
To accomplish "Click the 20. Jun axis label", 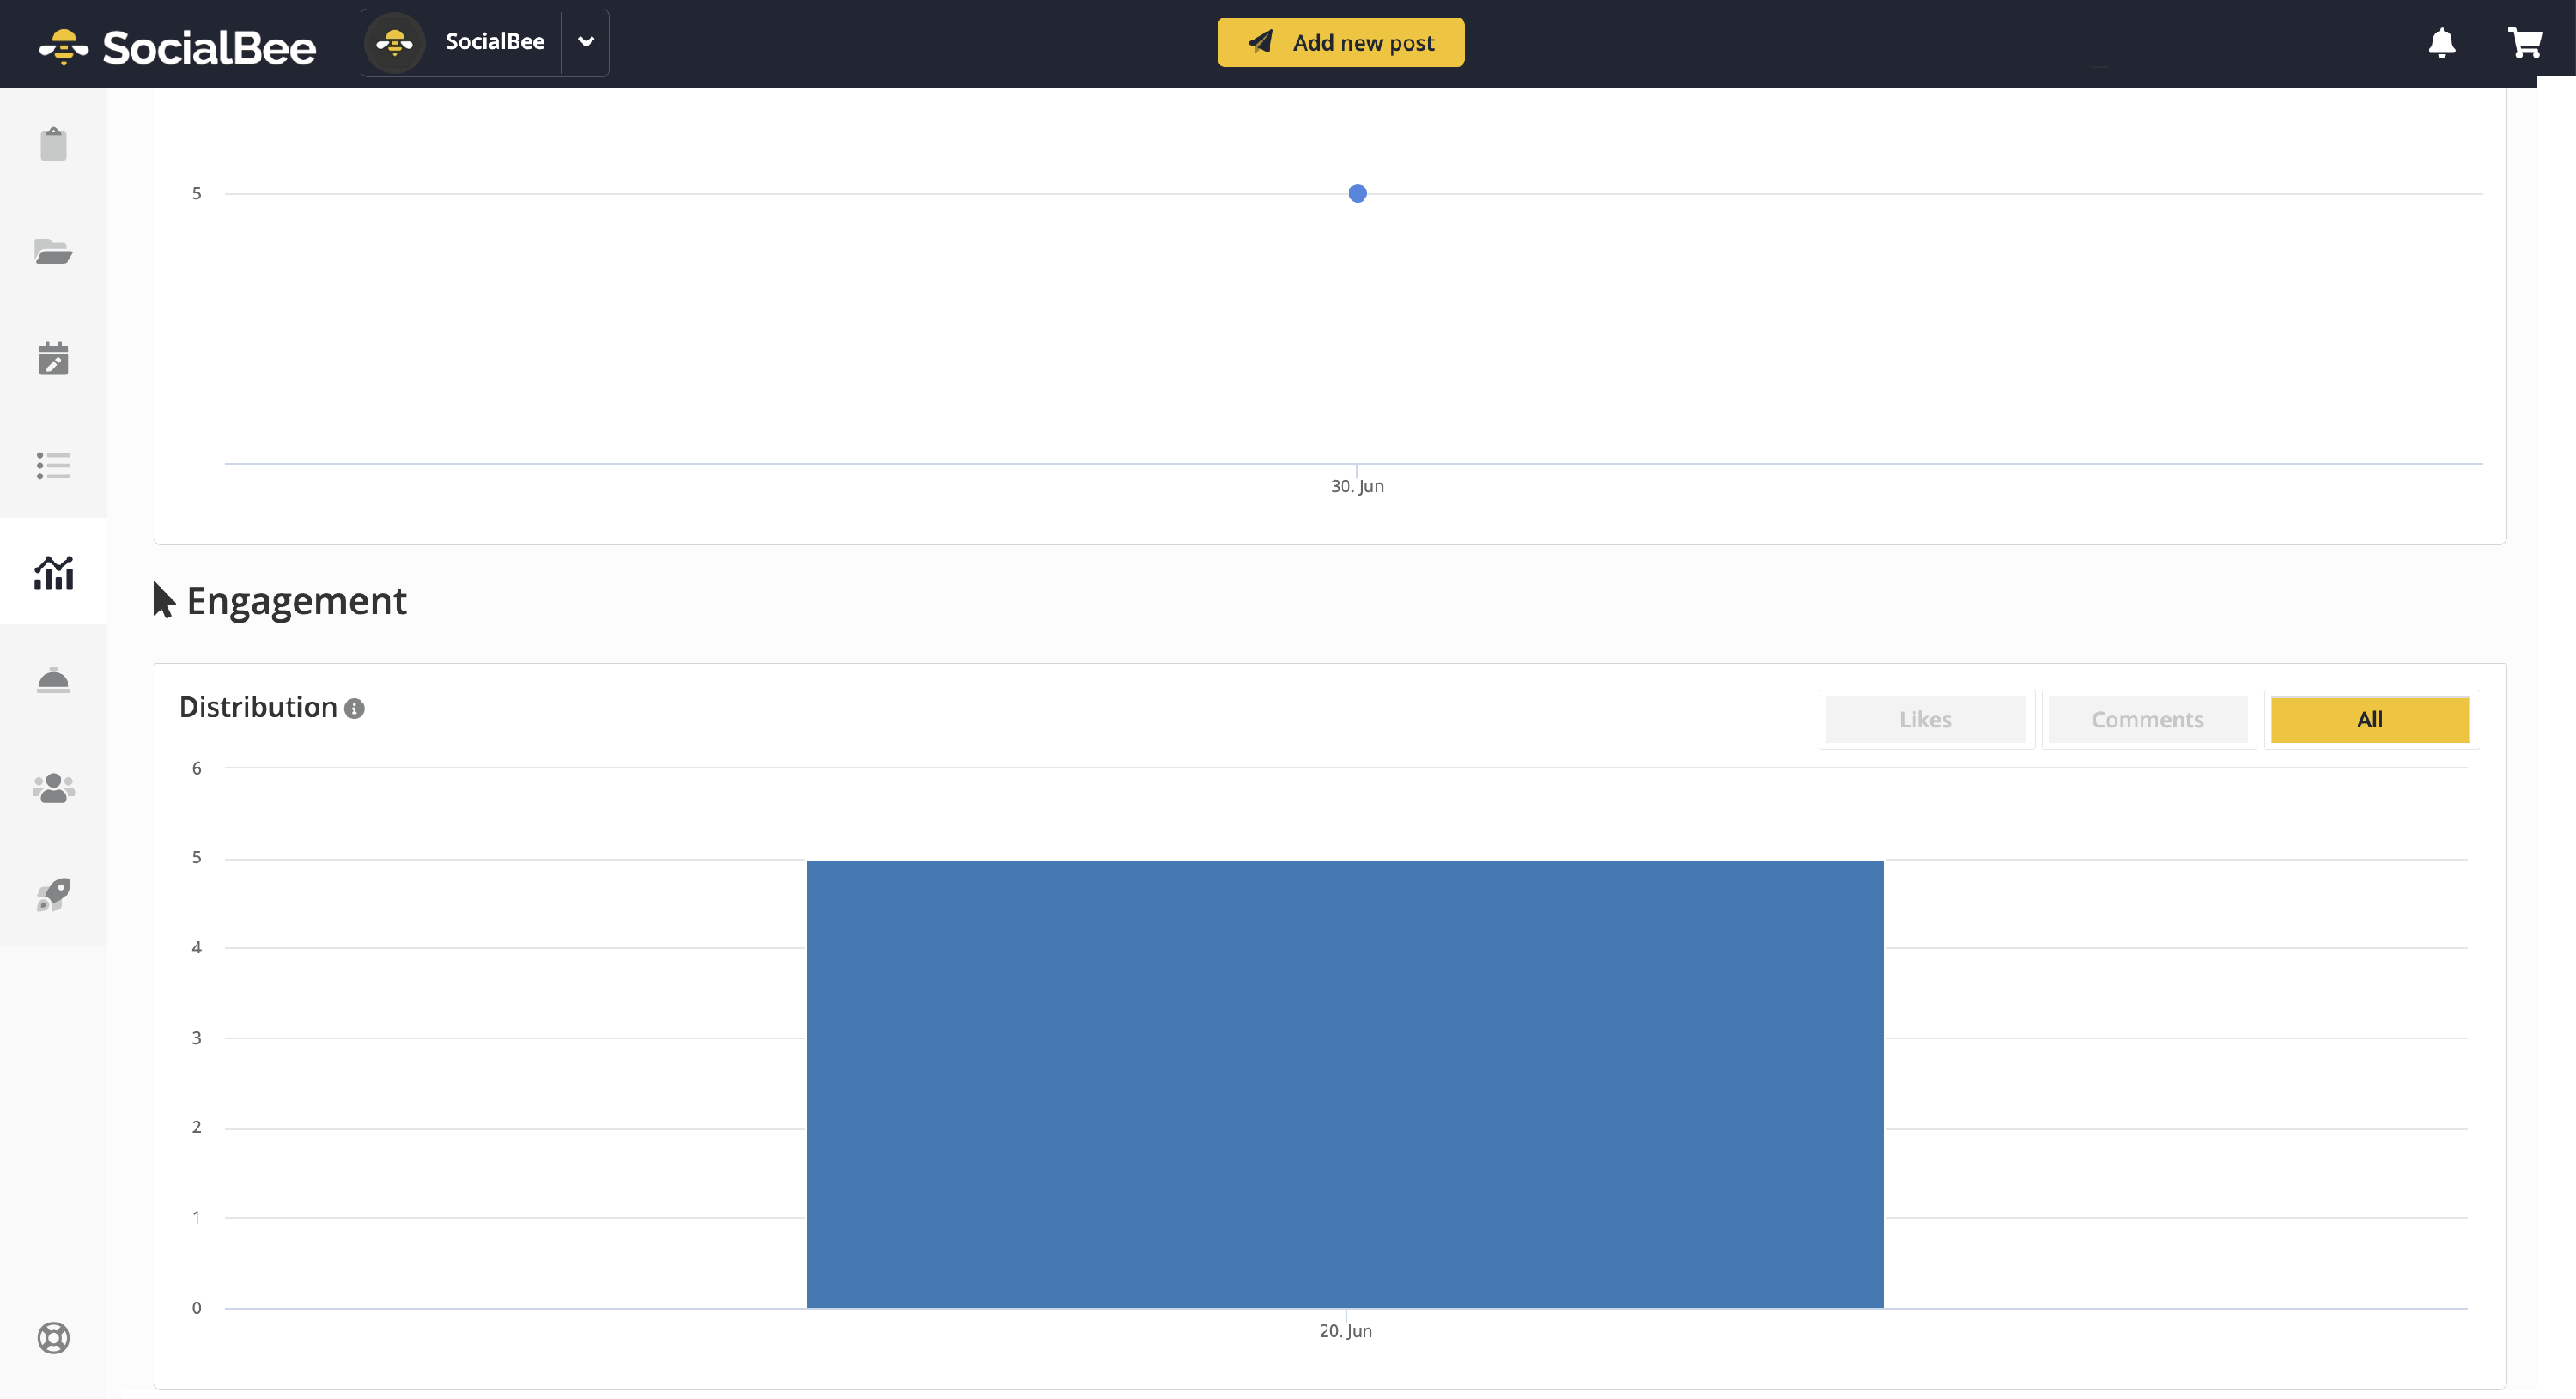I will pyautogui.click(x=1345, y=1331).
